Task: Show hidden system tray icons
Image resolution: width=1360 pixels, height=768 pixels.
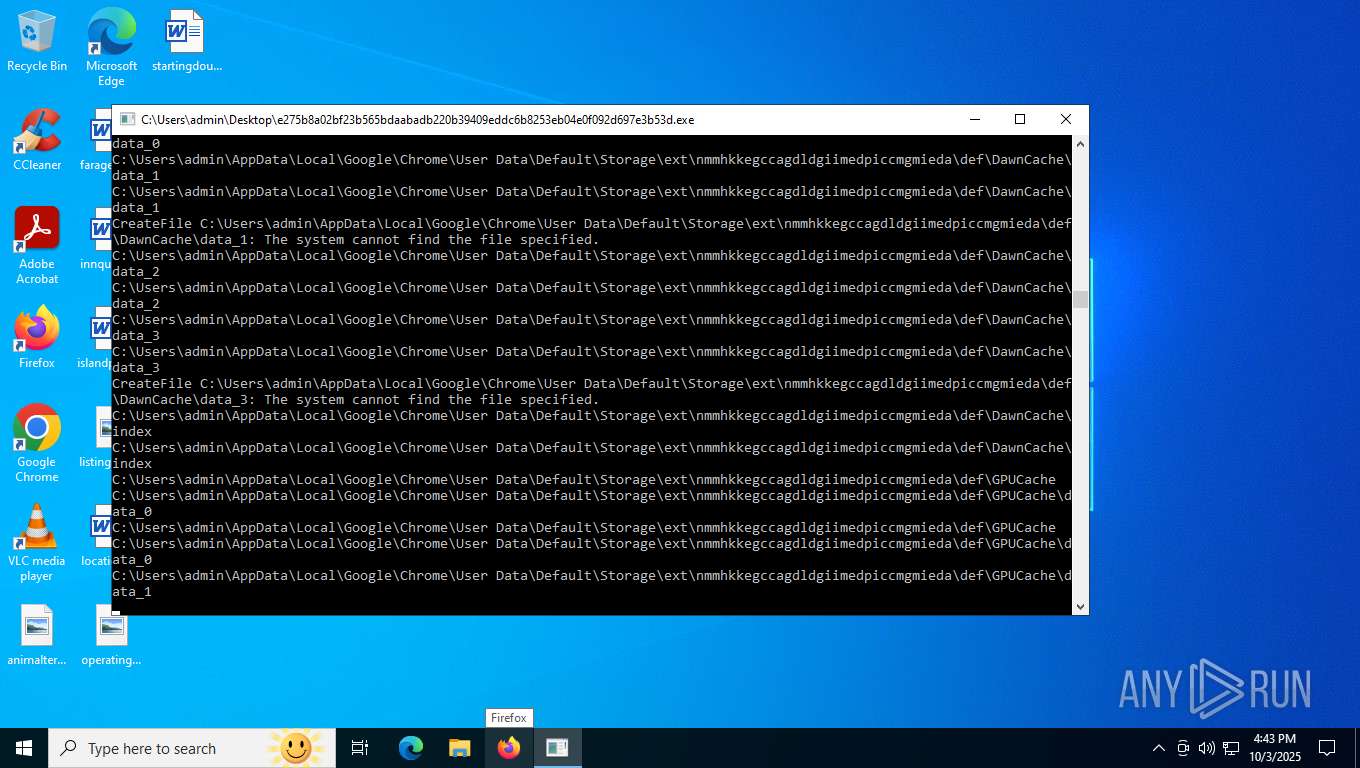Action: tap(1159, 748)
